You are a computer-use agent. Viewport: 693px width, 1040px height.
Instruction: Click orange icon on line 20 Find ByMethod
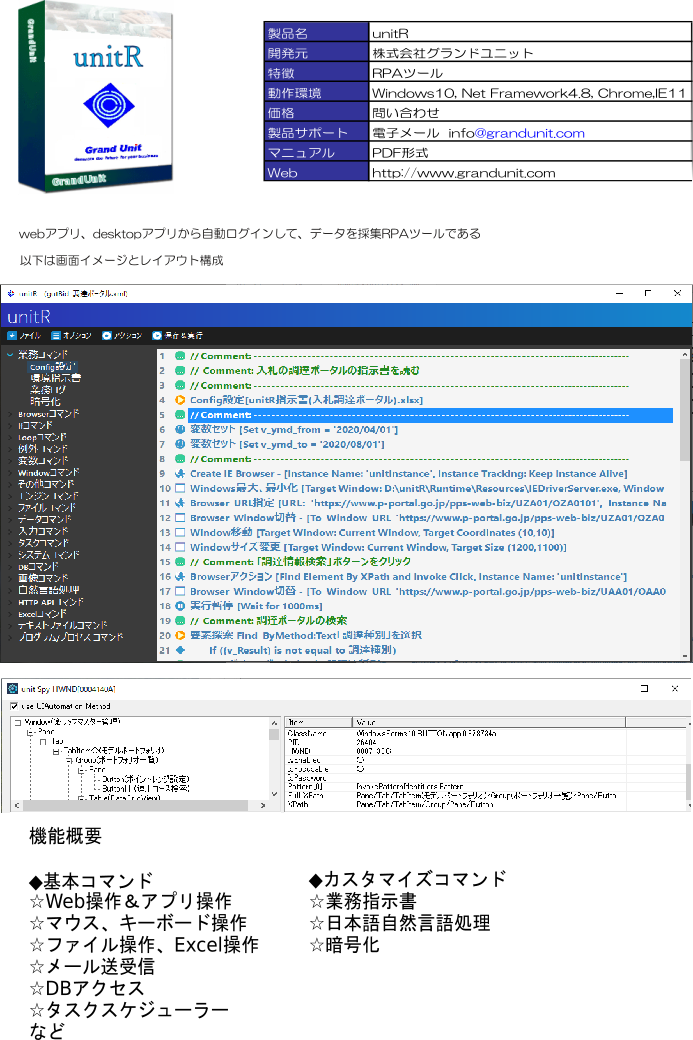coord(180,635)
